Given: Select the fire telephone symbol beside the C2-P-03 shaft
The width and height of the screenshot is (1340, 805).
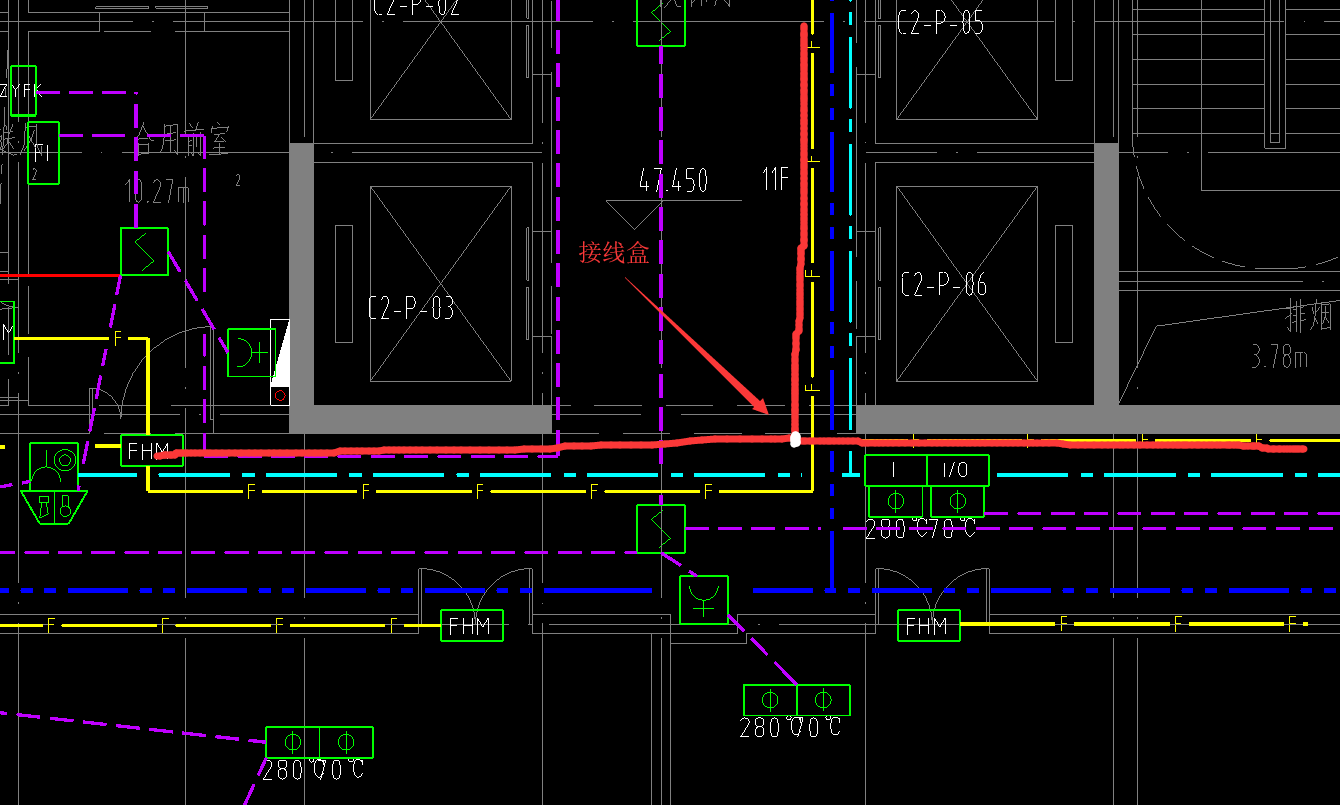Looking at the screenshot, I should [251, 353].
